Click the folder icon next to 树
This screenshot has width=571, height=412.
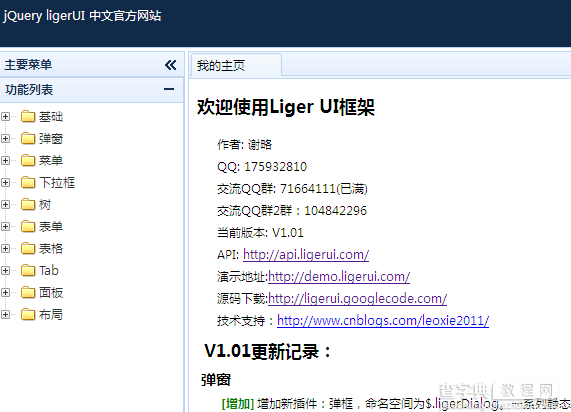[28, 204]
